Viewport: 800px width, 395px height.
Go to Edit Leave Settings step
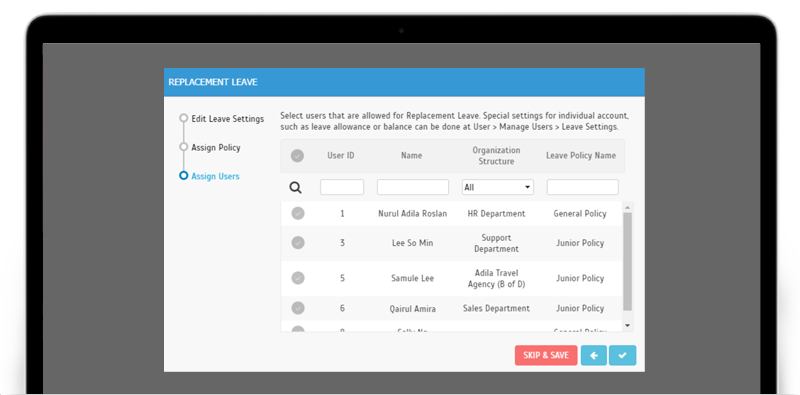(228, 119)
